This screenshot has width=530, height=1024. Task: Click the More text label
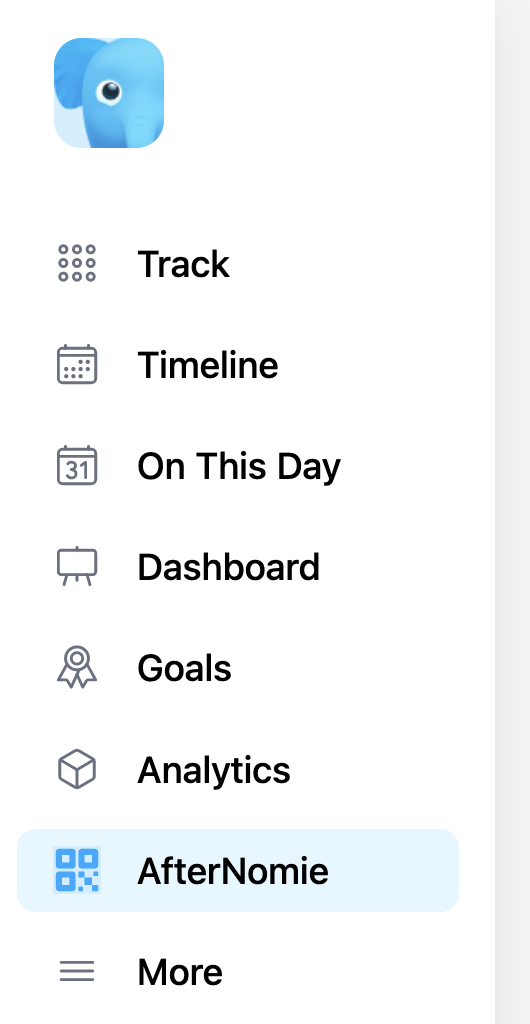(180, 972)
